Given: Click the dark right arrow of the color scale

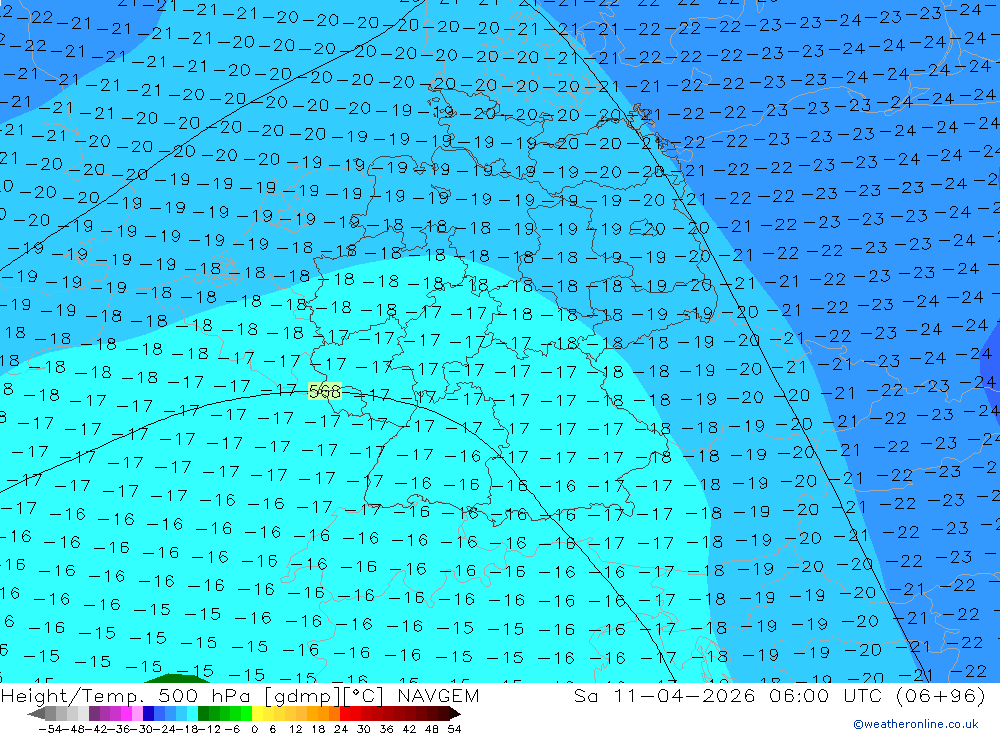Looking at the screenshot, I should 455,714.
